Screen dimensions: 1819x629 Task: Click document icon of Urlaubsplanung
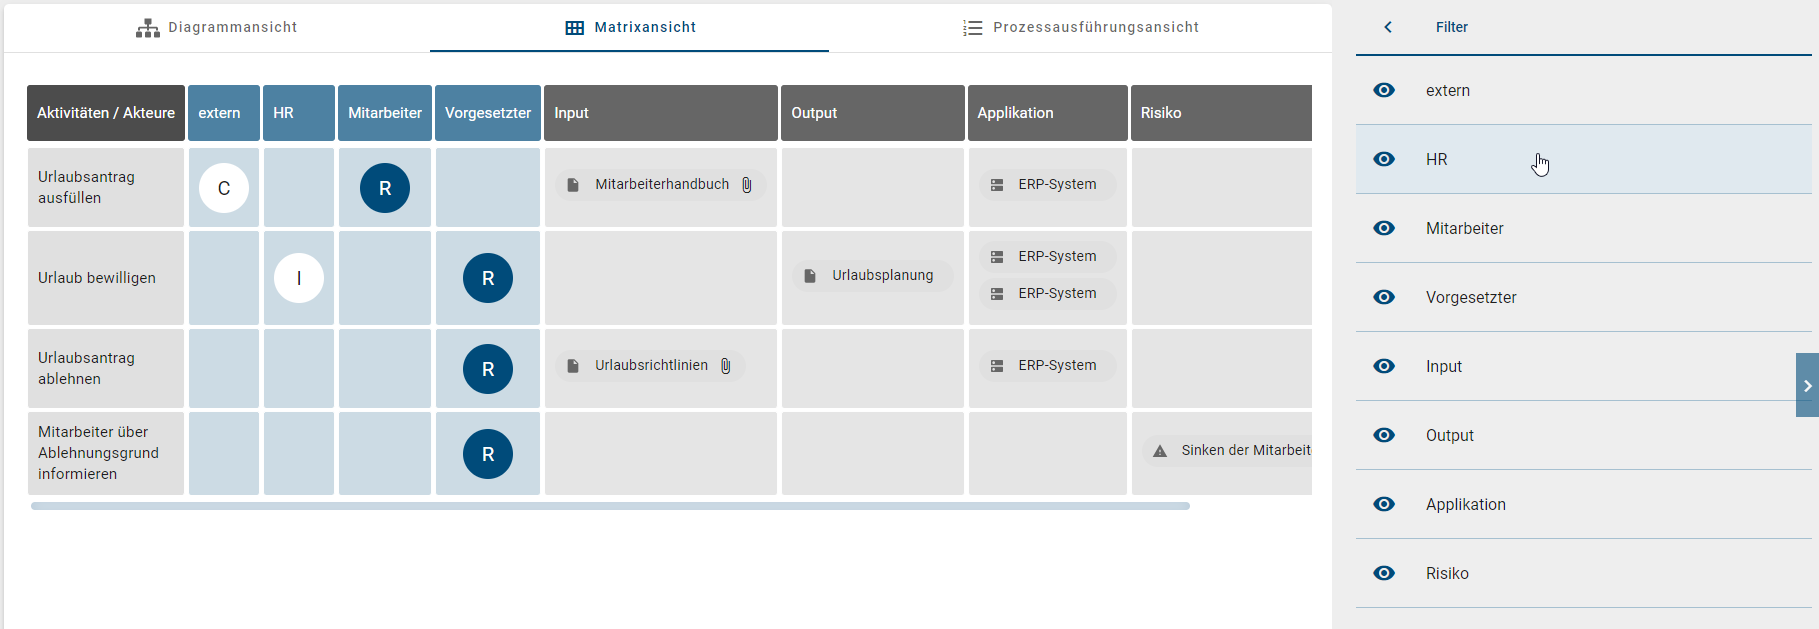pos(810,276)
